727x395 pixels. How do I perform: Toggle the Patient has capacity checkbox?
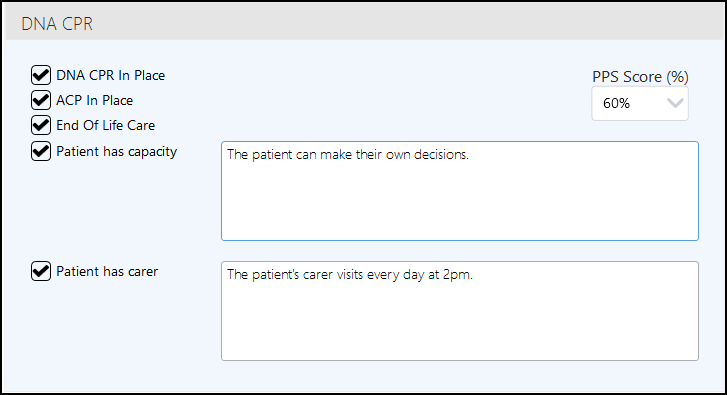41,151
